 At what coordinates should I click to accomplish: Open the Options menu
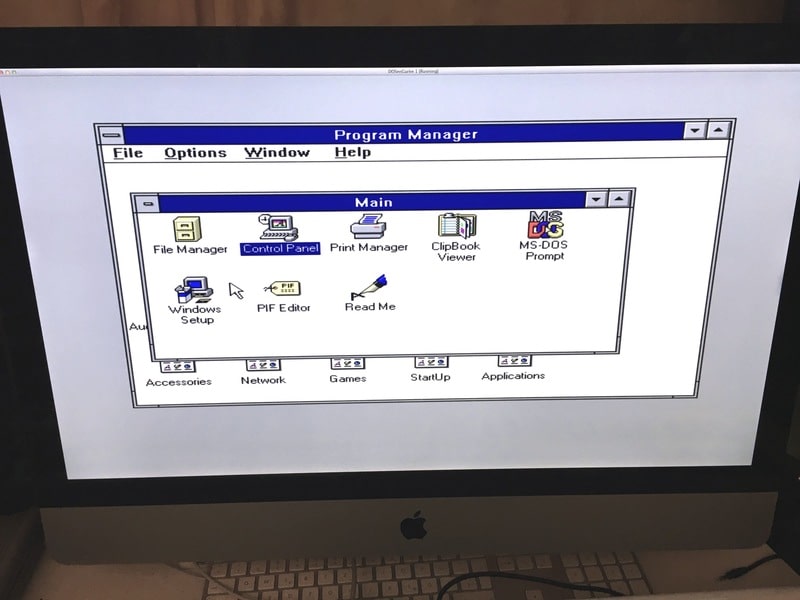pos(195,153)
